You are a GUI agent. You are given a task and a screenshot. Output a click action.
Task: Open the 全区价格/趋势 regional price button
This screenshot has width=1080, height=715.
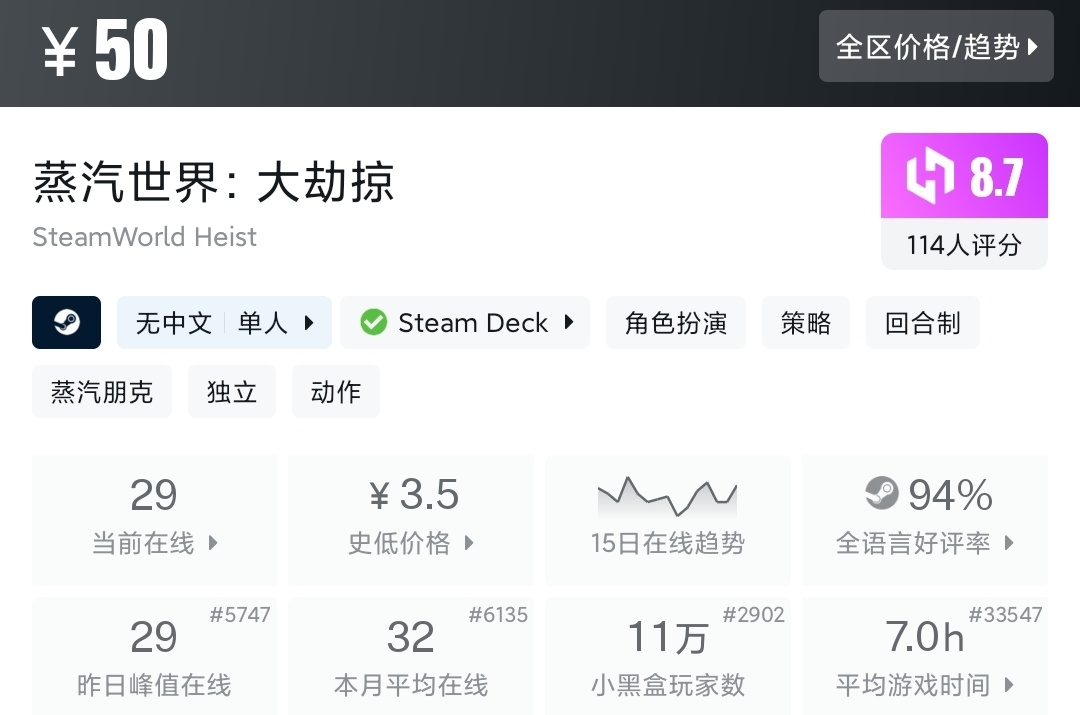tap(936, 47)
